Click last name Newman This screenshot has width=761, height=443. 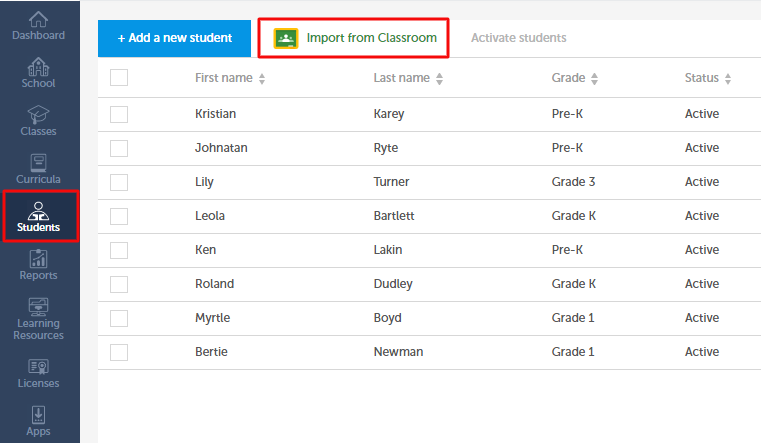tap(398, 352)
